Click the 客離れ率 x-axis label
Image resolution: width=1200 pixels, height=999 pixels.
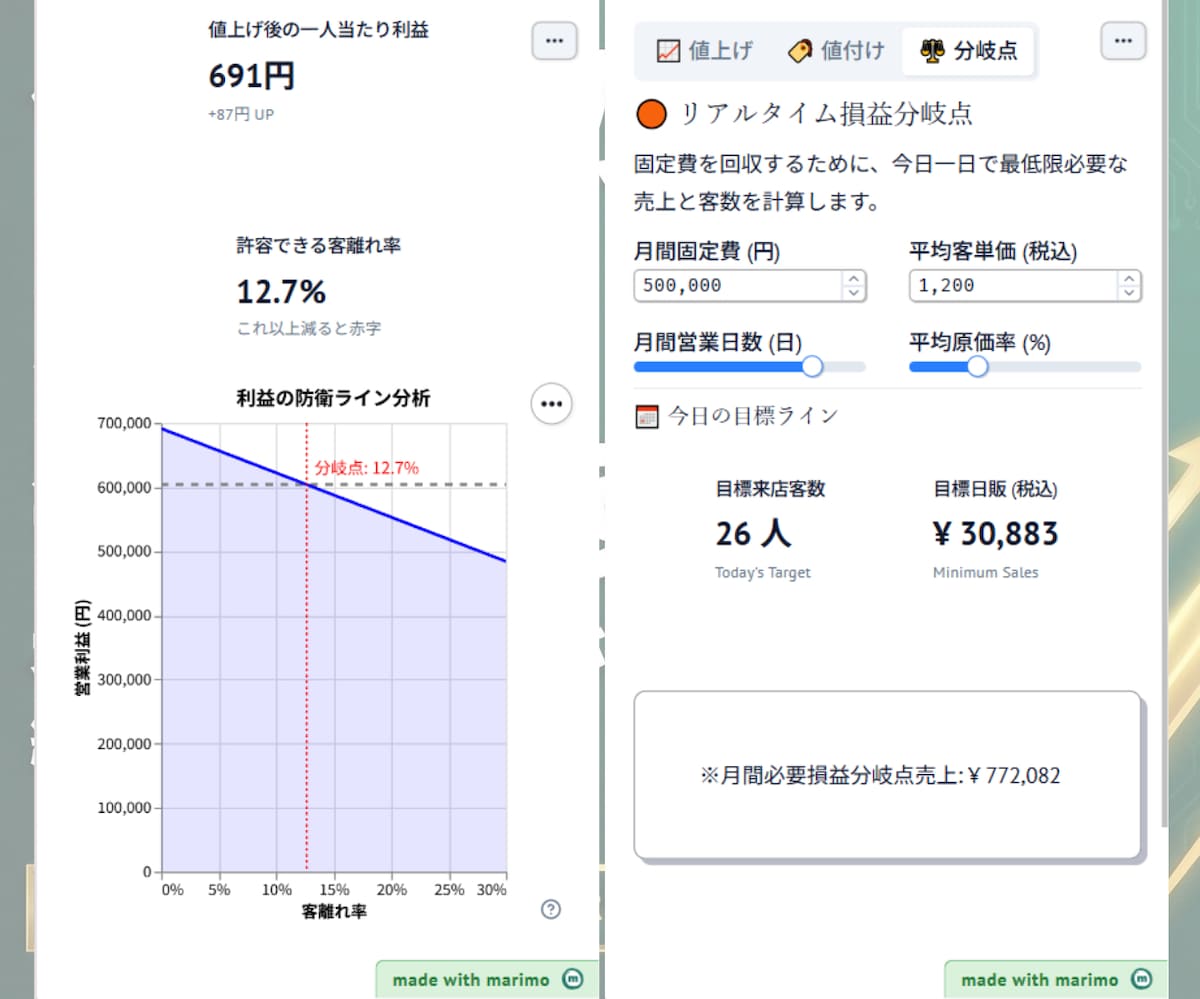coord(334,912)
